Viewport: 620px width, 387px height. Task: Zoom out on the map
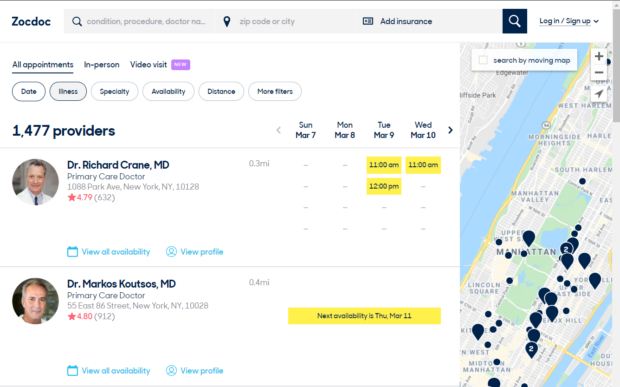tap(599, 72)
